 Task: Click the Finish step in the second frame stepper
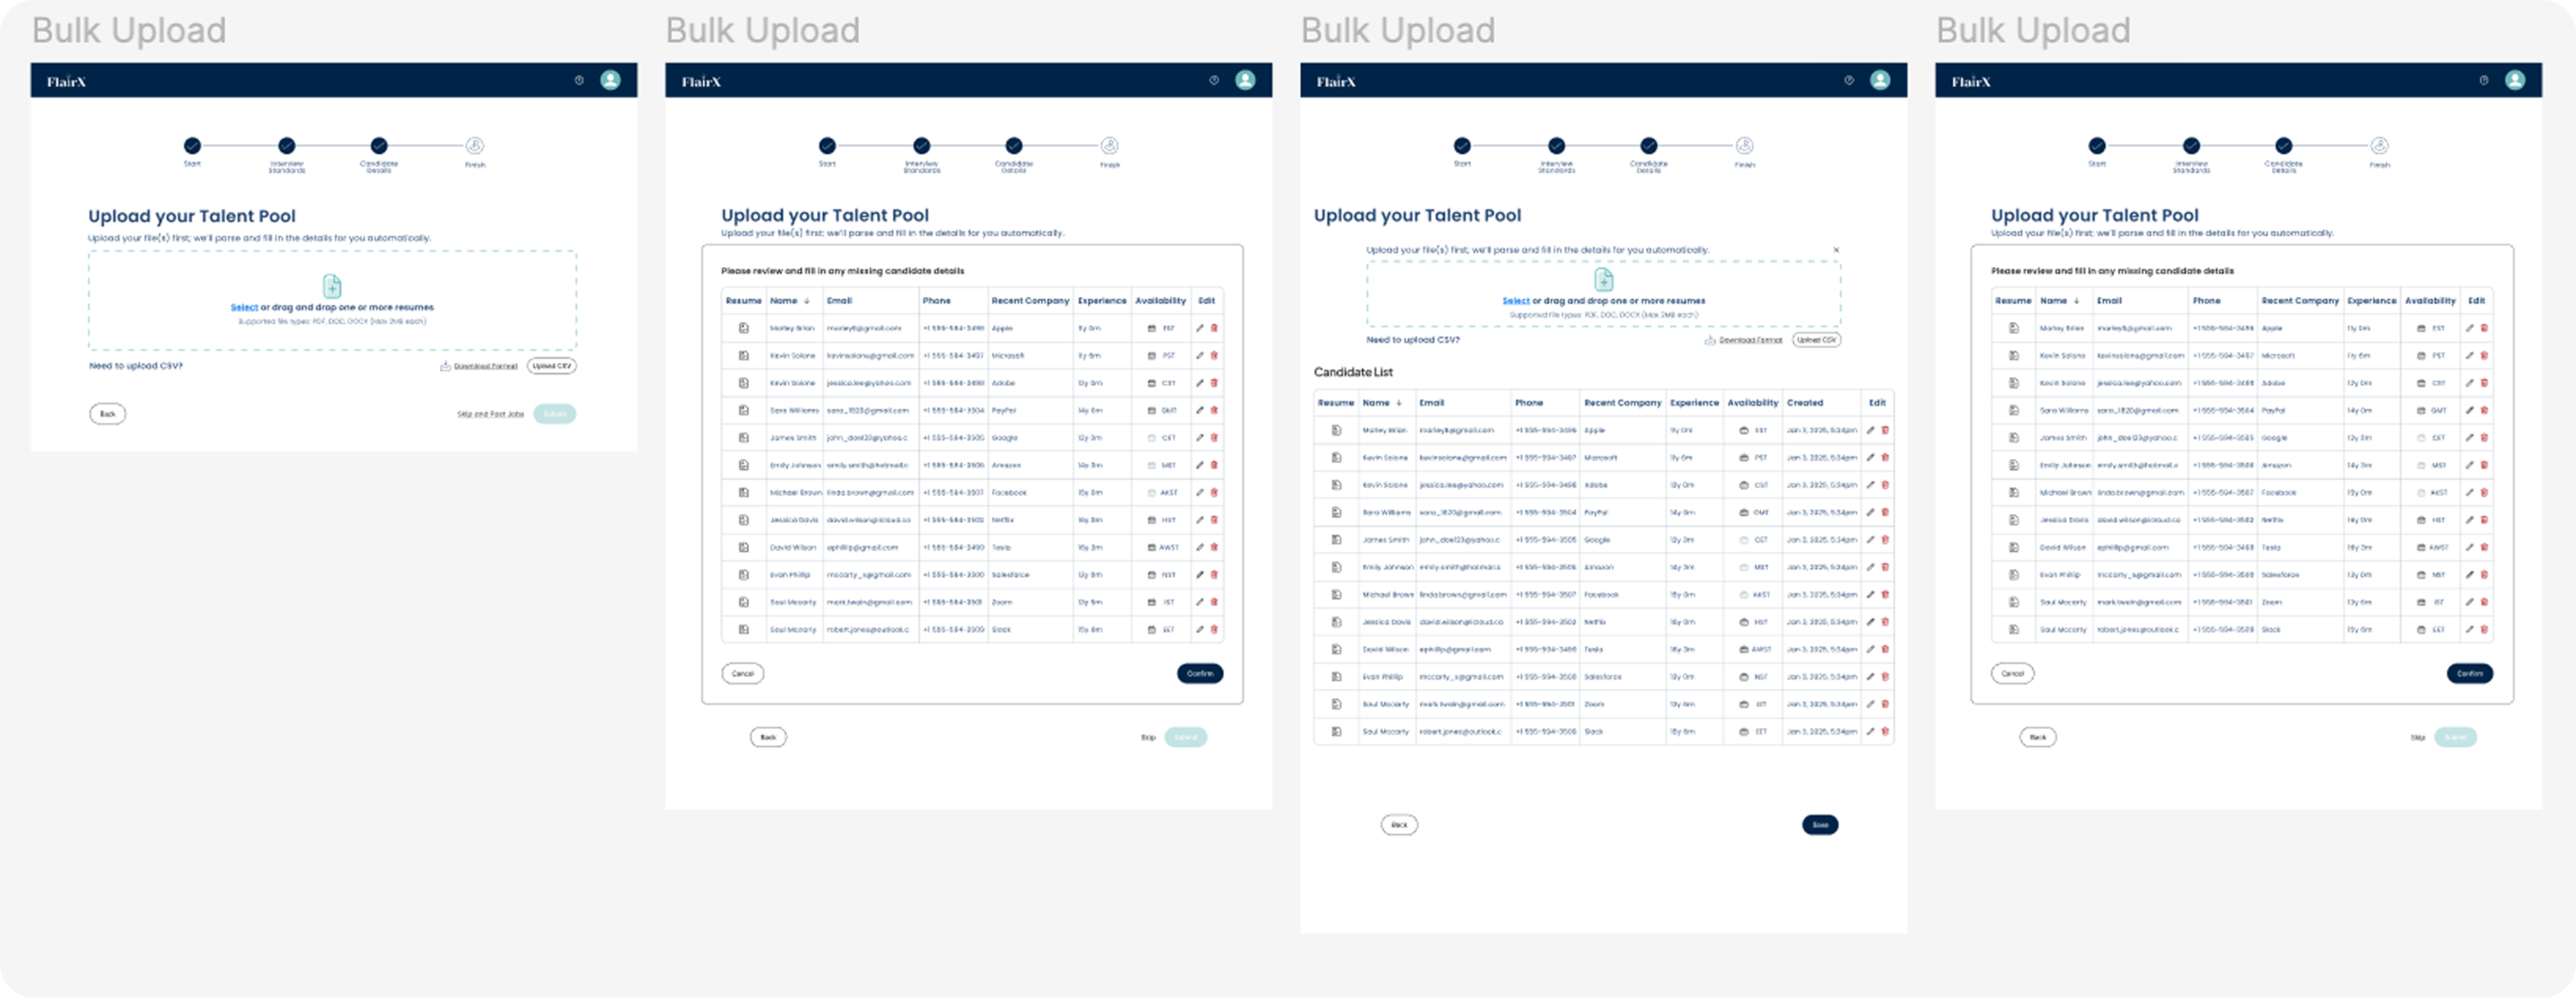[1109, 146]
